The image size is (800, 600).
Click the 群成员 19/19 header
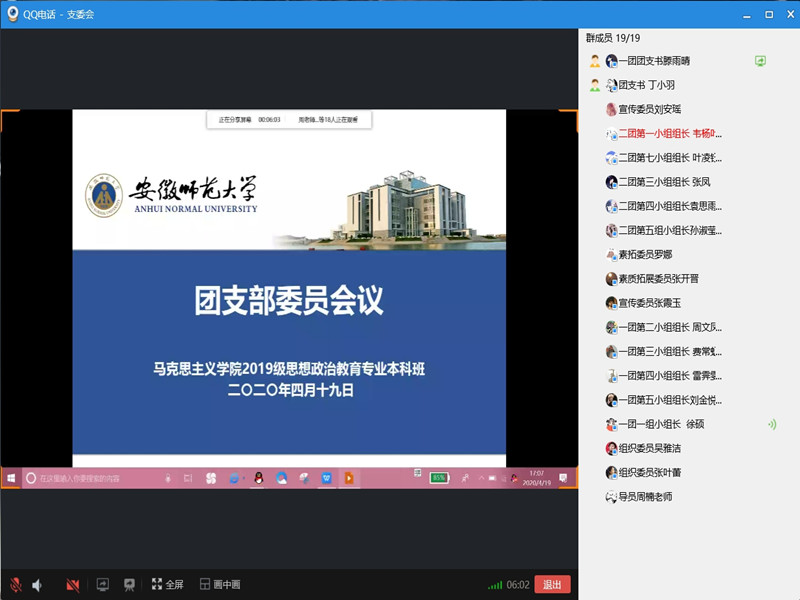tap(616, 37)
